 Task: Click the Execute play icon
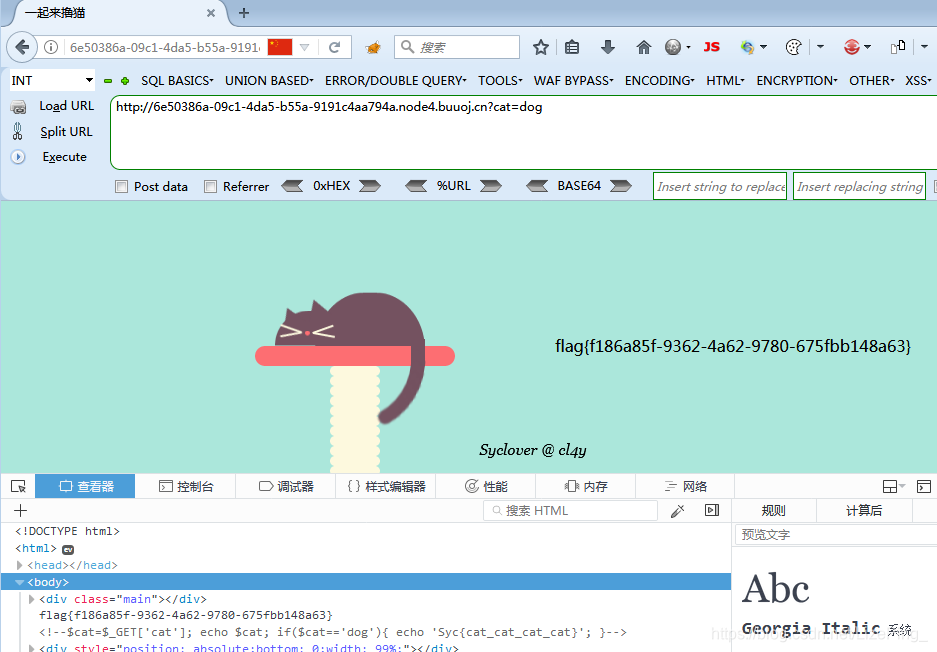[x=18, y=157]
